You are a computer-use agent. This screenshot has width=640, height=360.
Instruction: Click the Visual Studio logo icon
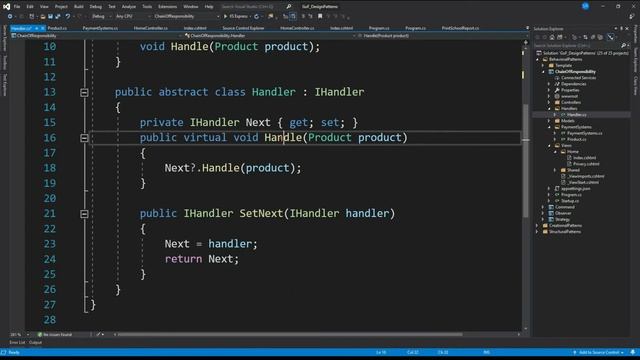point(6,7)
